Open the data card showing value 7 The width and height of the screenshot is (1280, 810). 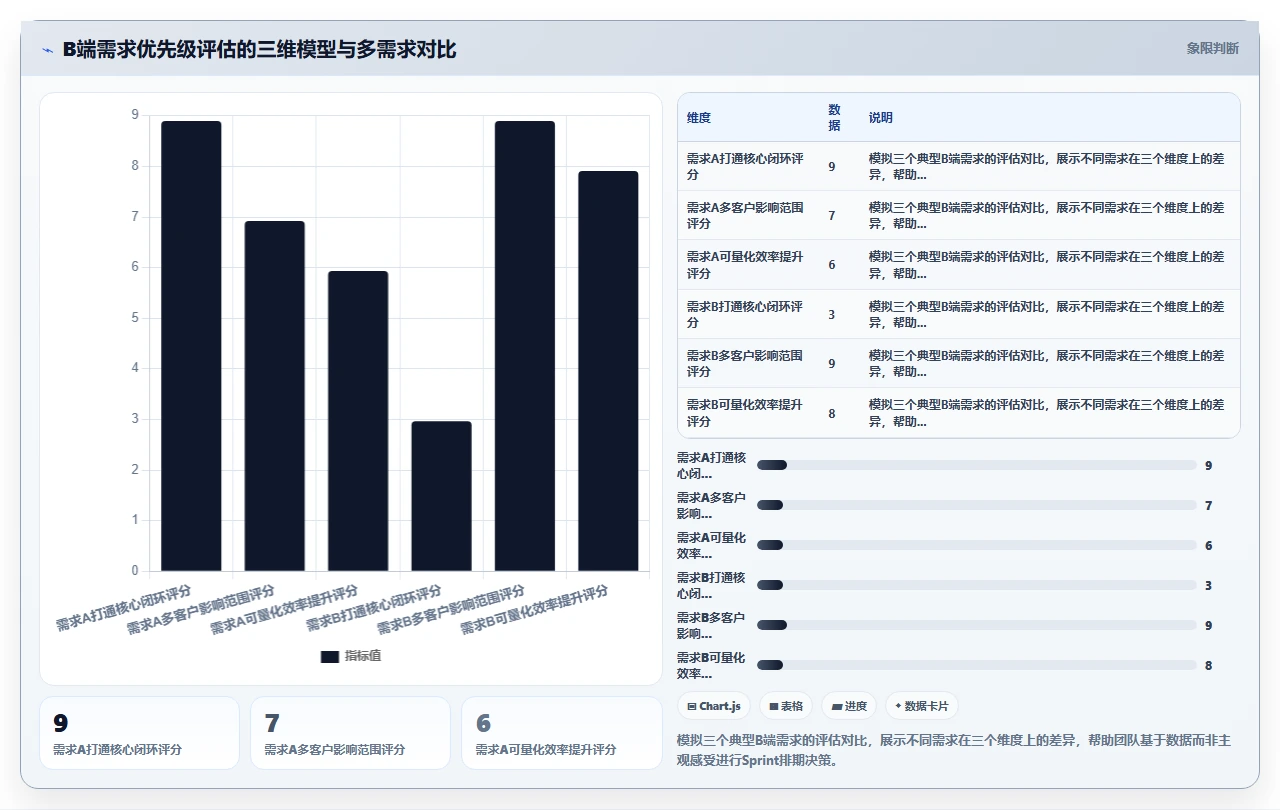pos(351,733)
